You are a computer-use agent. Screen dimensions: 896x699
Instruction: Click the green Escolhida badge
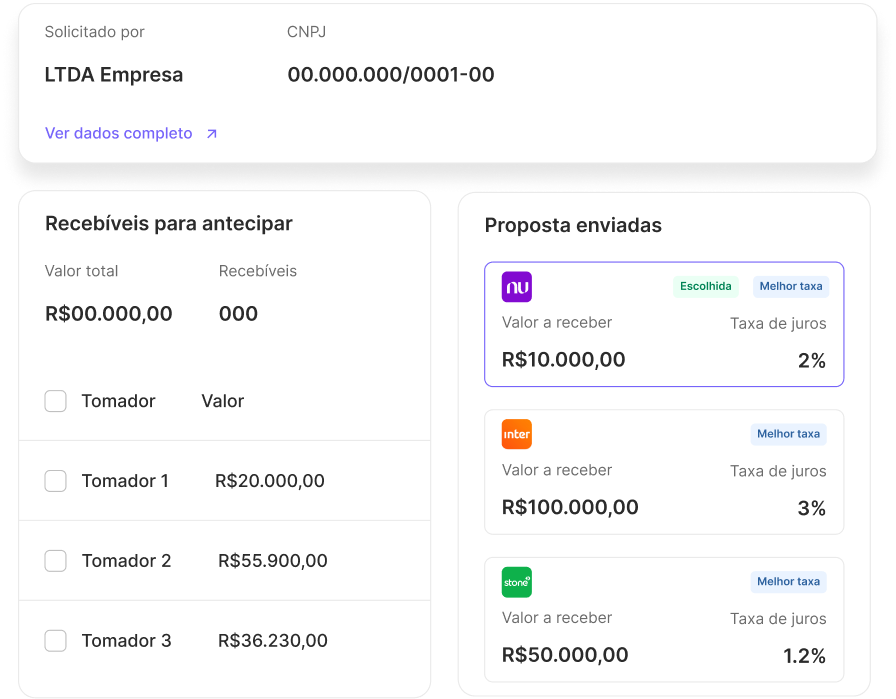pos(706,286)
